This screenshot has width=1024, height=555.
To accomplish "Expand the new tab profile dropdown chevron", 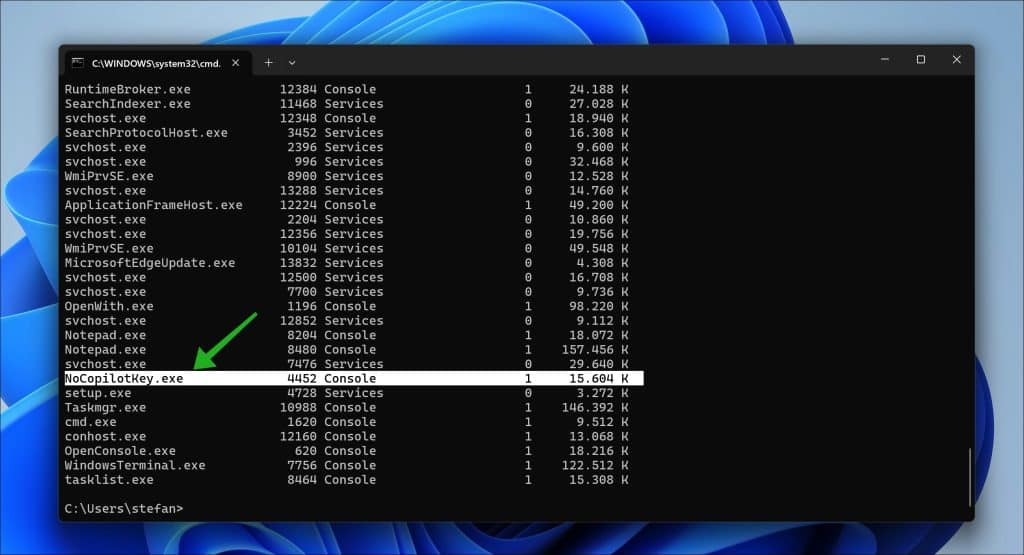I will (x=292, y=62).
